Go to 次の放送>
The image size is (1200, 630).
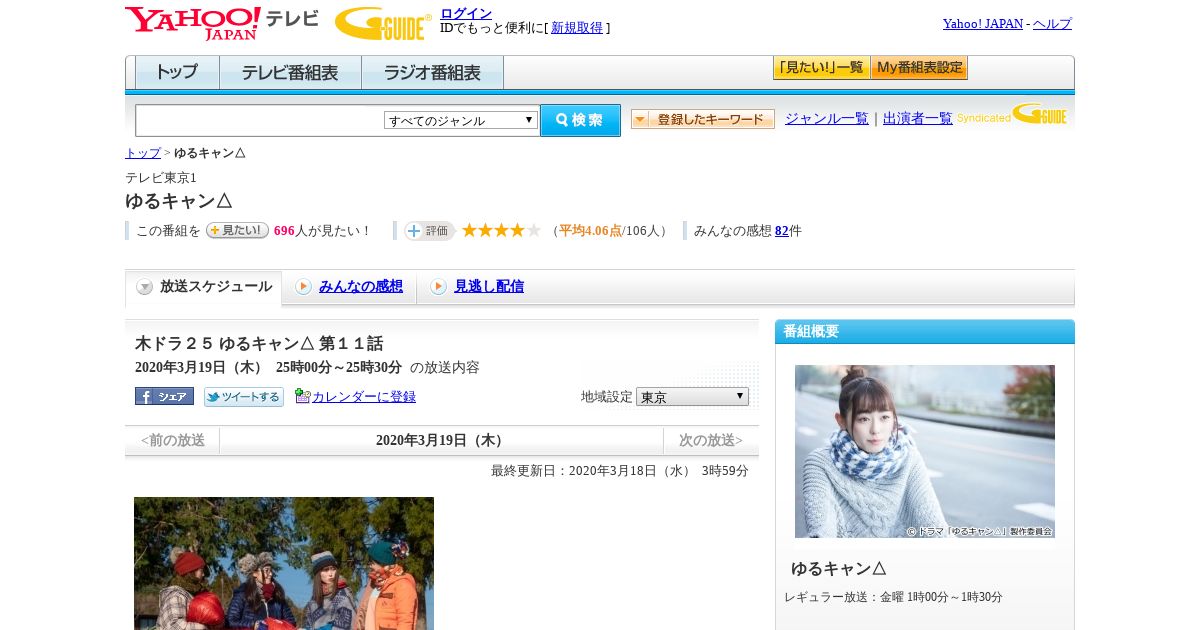[711, 440]
